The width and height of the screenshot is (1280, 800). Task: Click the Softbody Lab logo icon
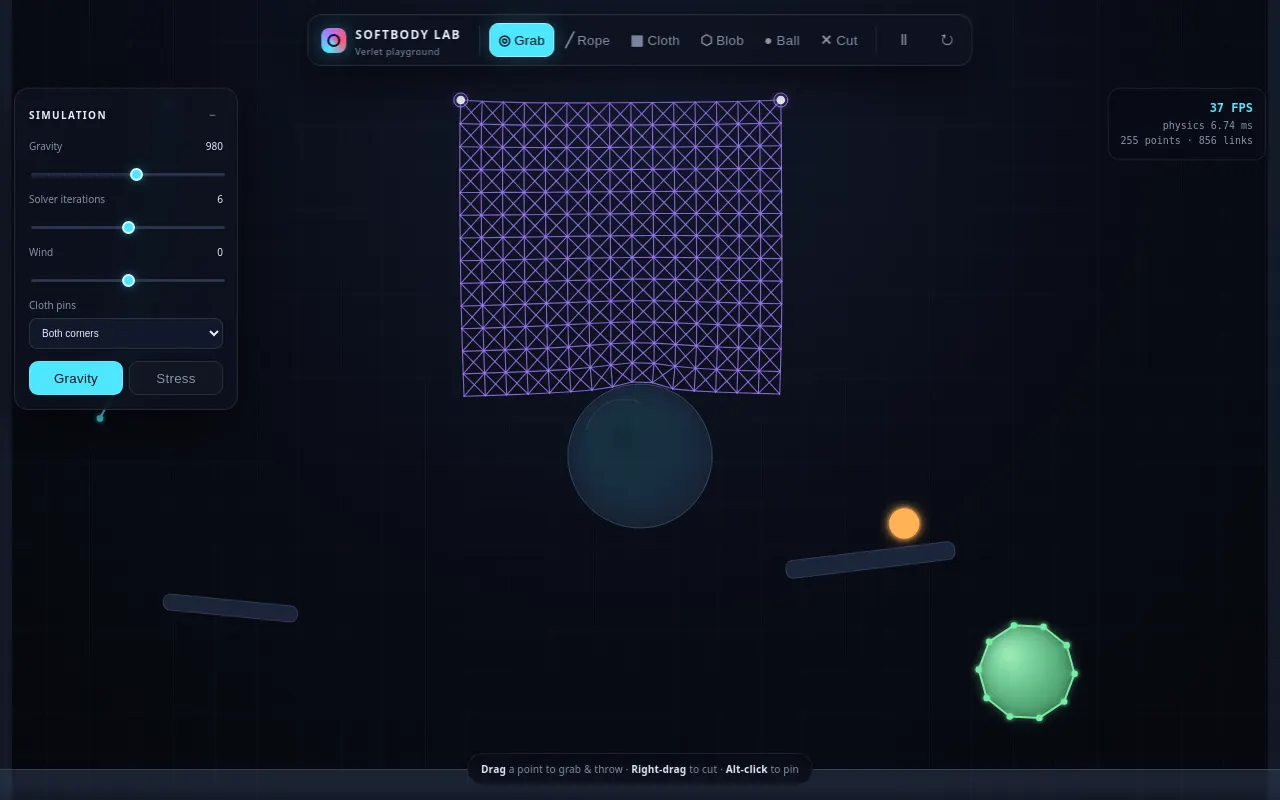coord(334,40)
